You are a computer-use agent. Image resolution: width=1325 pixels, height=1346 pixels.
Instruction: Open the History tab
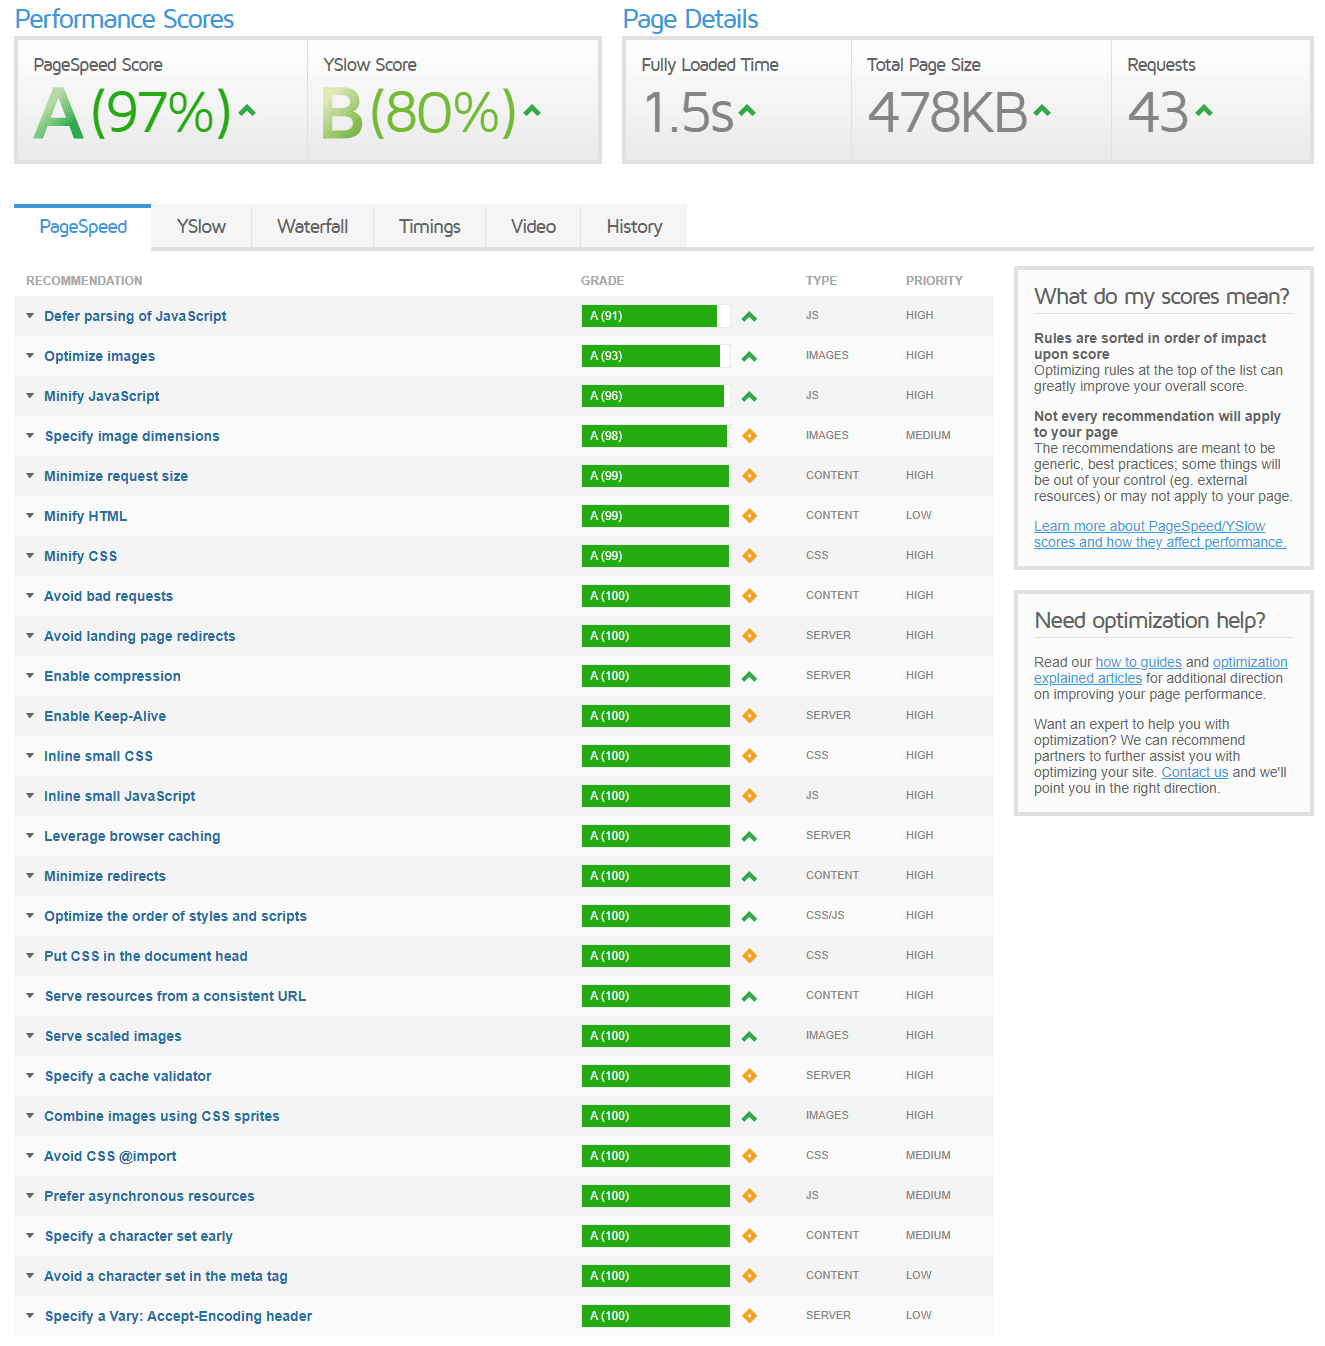(x=634, y=227)
